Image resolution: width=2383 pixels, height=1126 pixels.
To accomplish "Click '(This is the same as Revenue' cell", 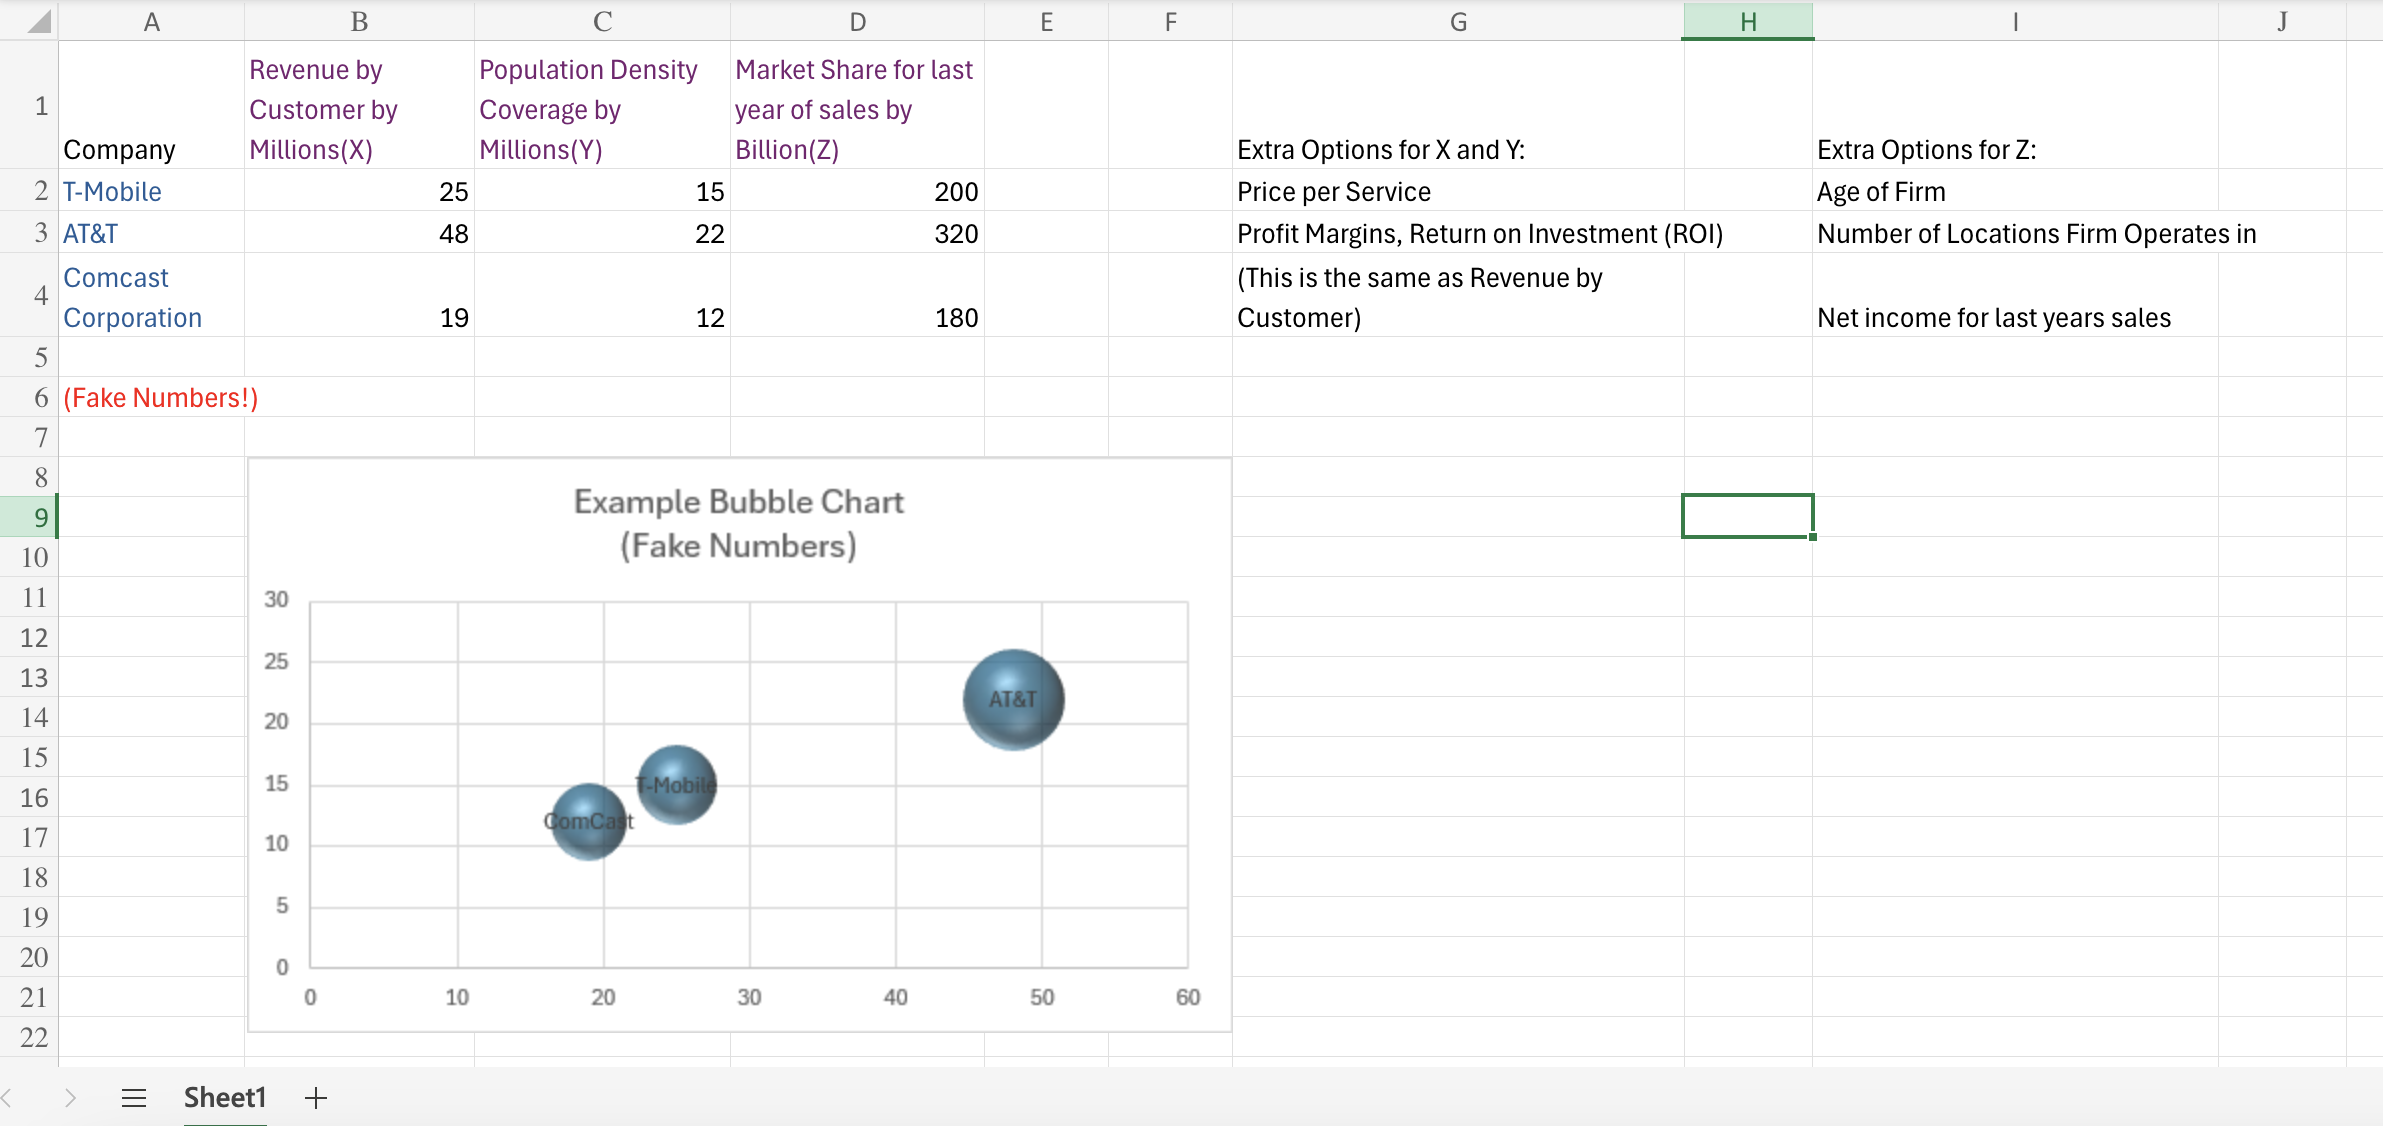I will pos(1458,295).
